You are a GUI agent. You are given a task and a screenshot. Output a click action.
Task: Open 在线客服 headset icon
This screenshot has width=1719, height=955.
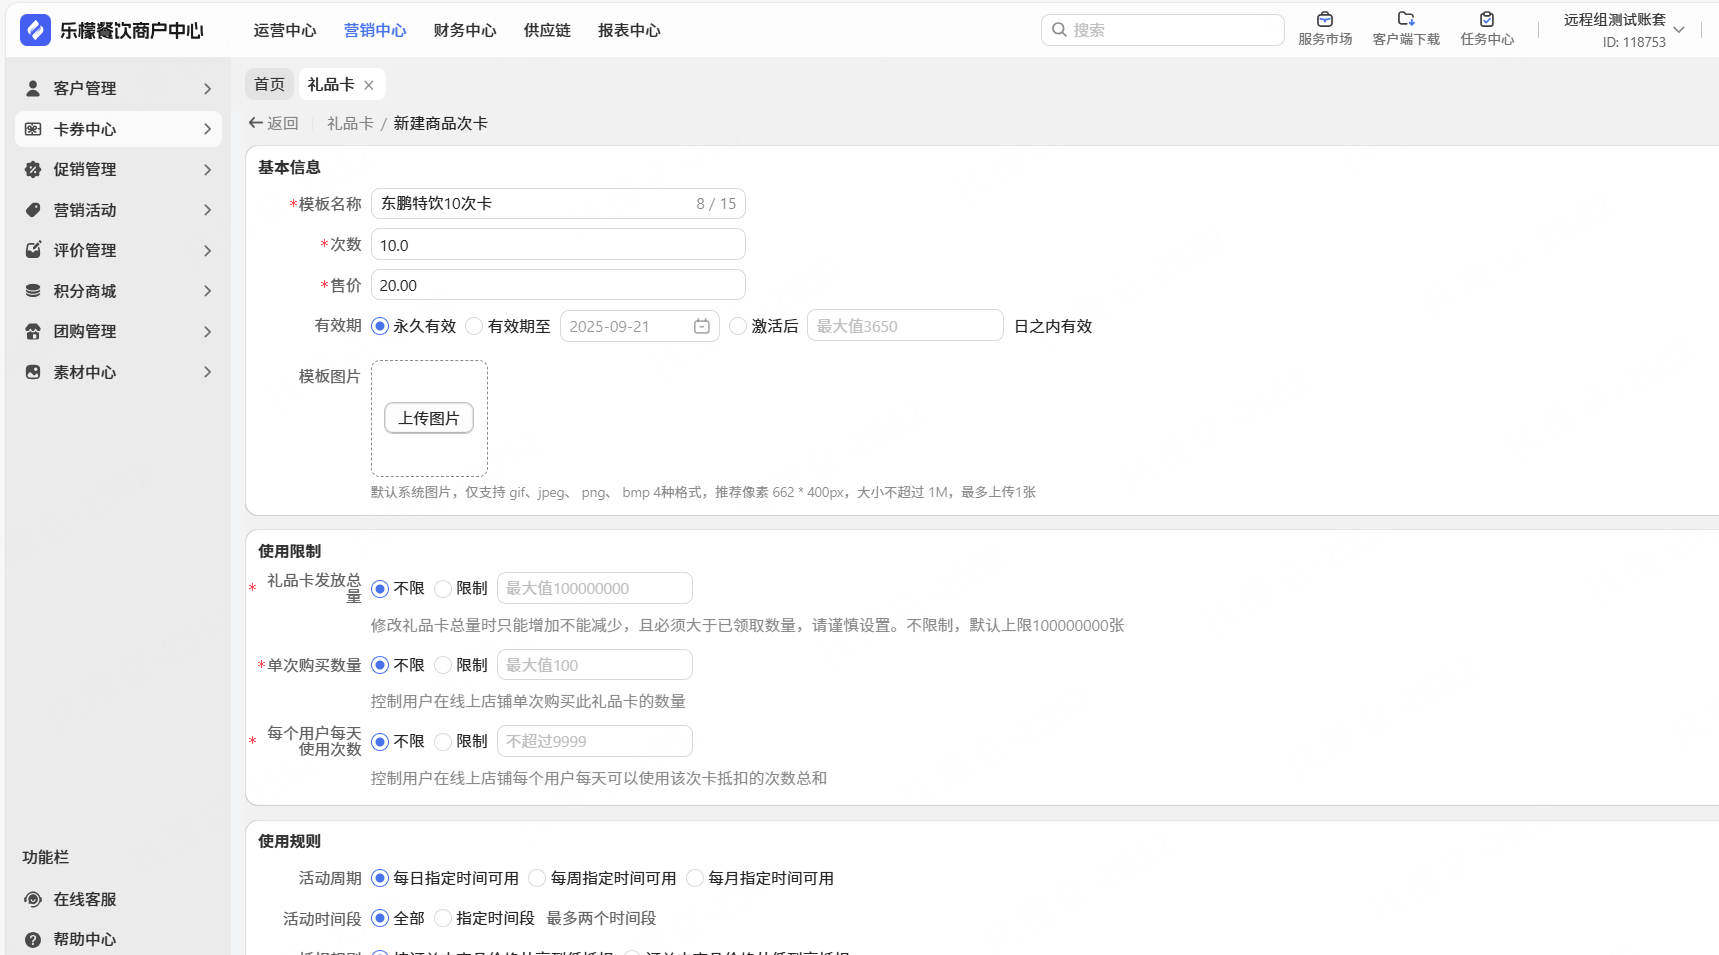[33, 899]
